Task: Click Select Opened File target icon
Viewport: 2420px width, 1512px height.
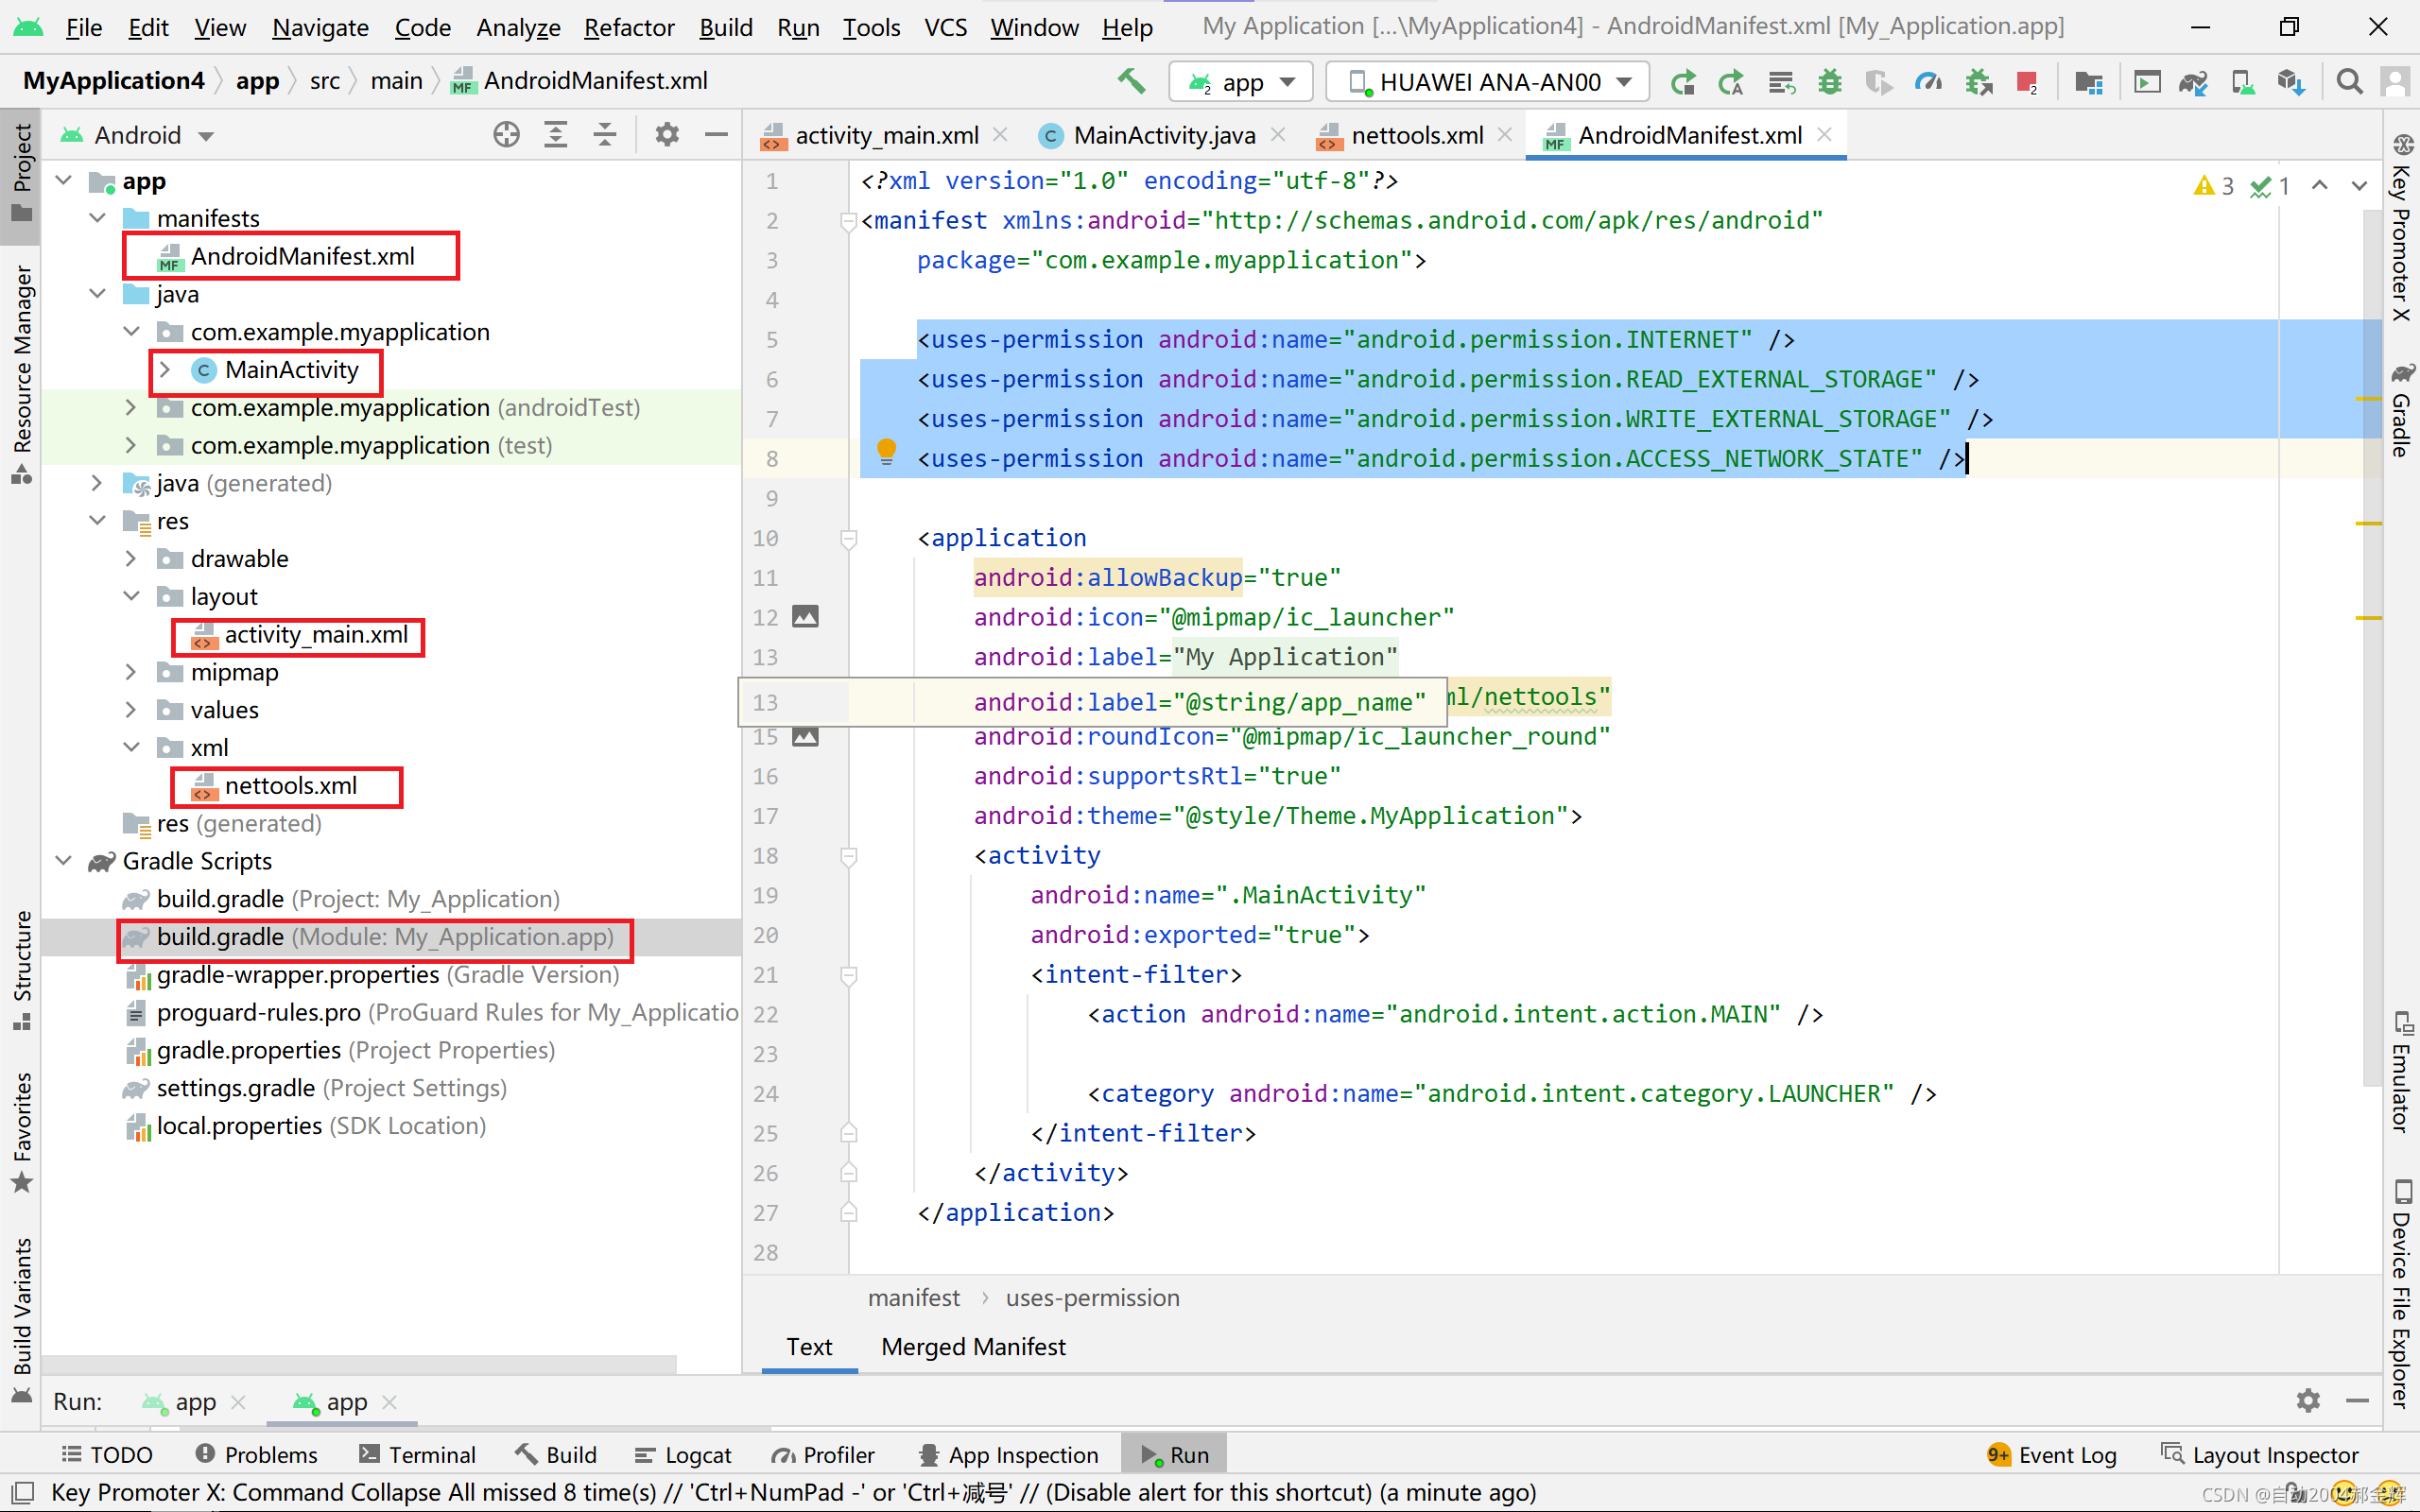Action: (506, 135)
